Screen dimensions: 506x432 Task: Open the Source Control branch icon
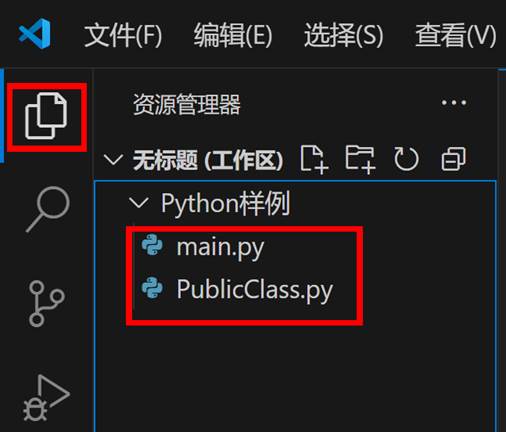[x=46, y=303]
